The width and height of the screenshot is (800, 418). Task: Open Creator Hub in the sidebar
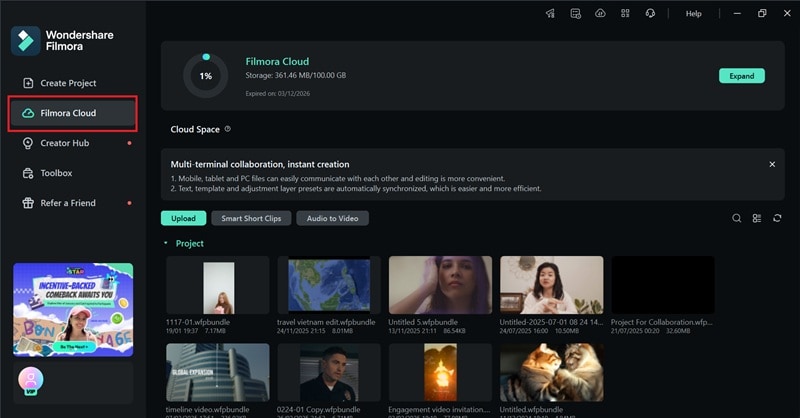click(72, 143)
